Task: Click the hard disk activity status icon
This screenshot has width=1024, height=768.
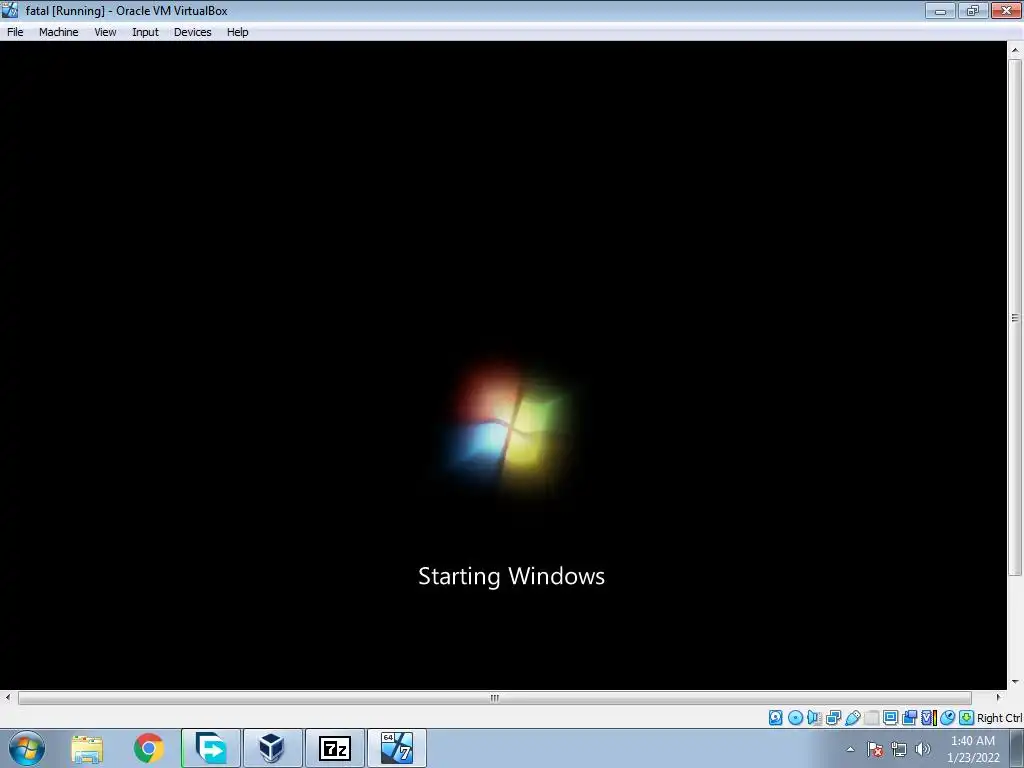Action: click(775, 718)
